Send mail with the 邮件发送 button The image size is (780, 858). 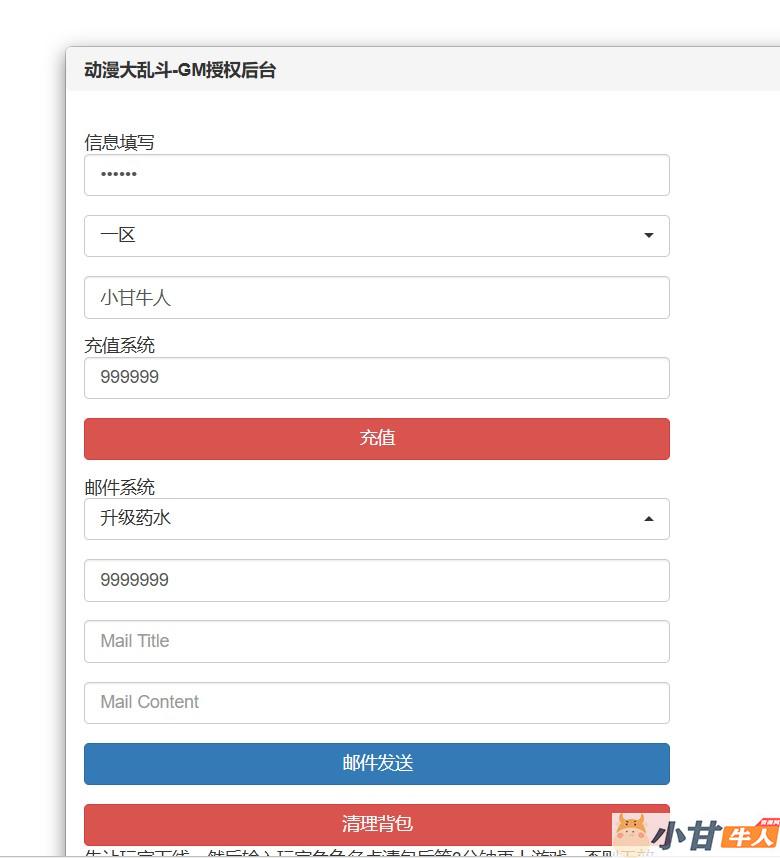(377, 764)
